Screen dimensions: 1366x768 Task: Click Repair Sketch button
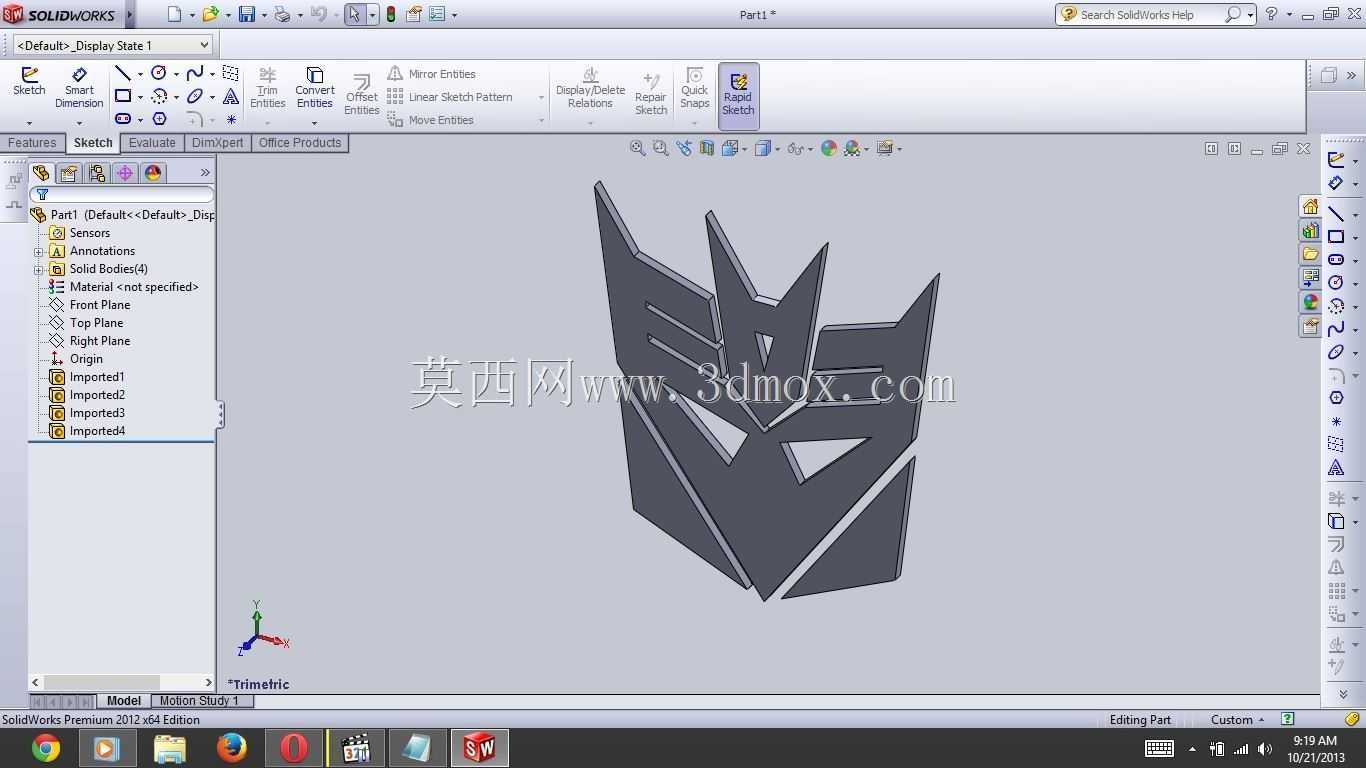pos(651,95)
